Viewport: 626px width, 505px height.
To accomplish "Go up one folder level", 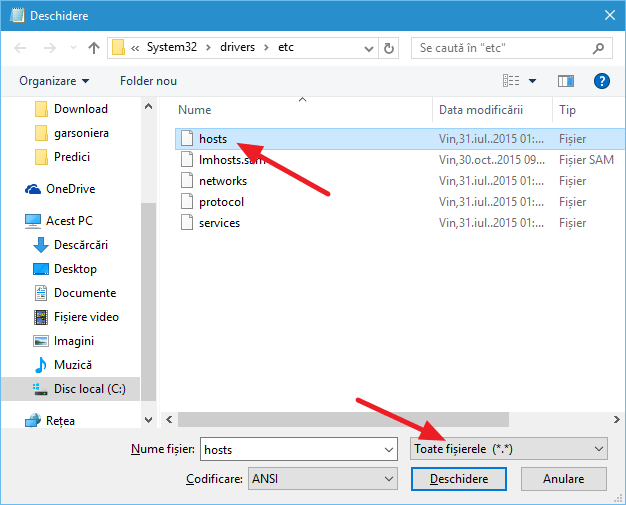I will (x=94, y=48).
